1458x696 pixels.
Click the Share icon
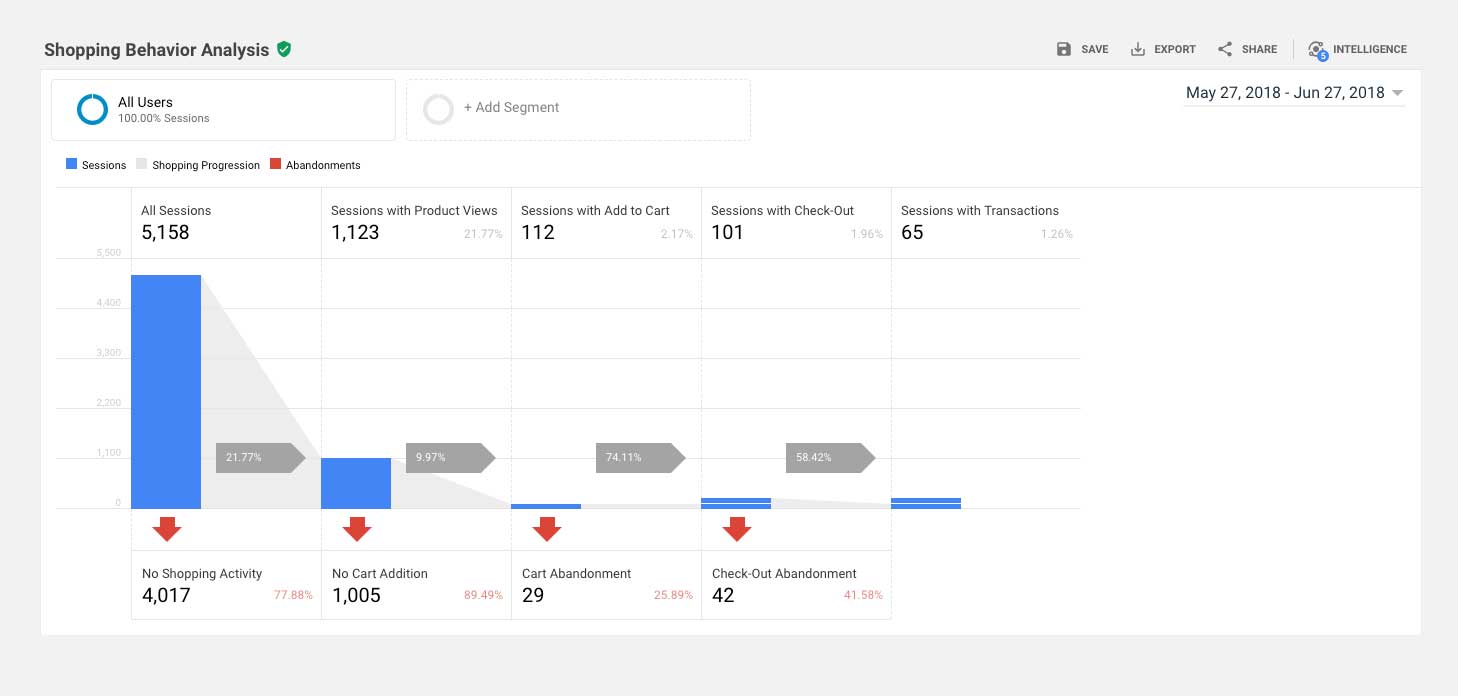pyautogui.click(x=1225, y=49)
